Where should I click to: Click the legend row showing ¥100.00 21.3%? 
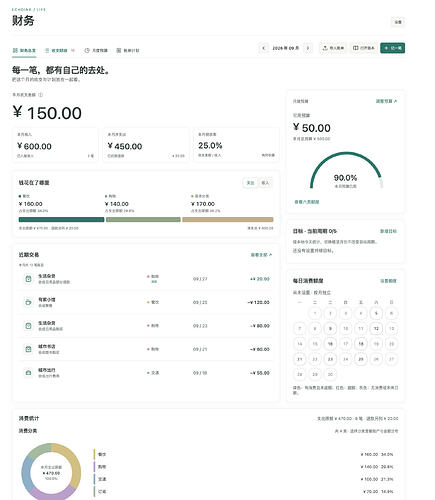(246, 479)
